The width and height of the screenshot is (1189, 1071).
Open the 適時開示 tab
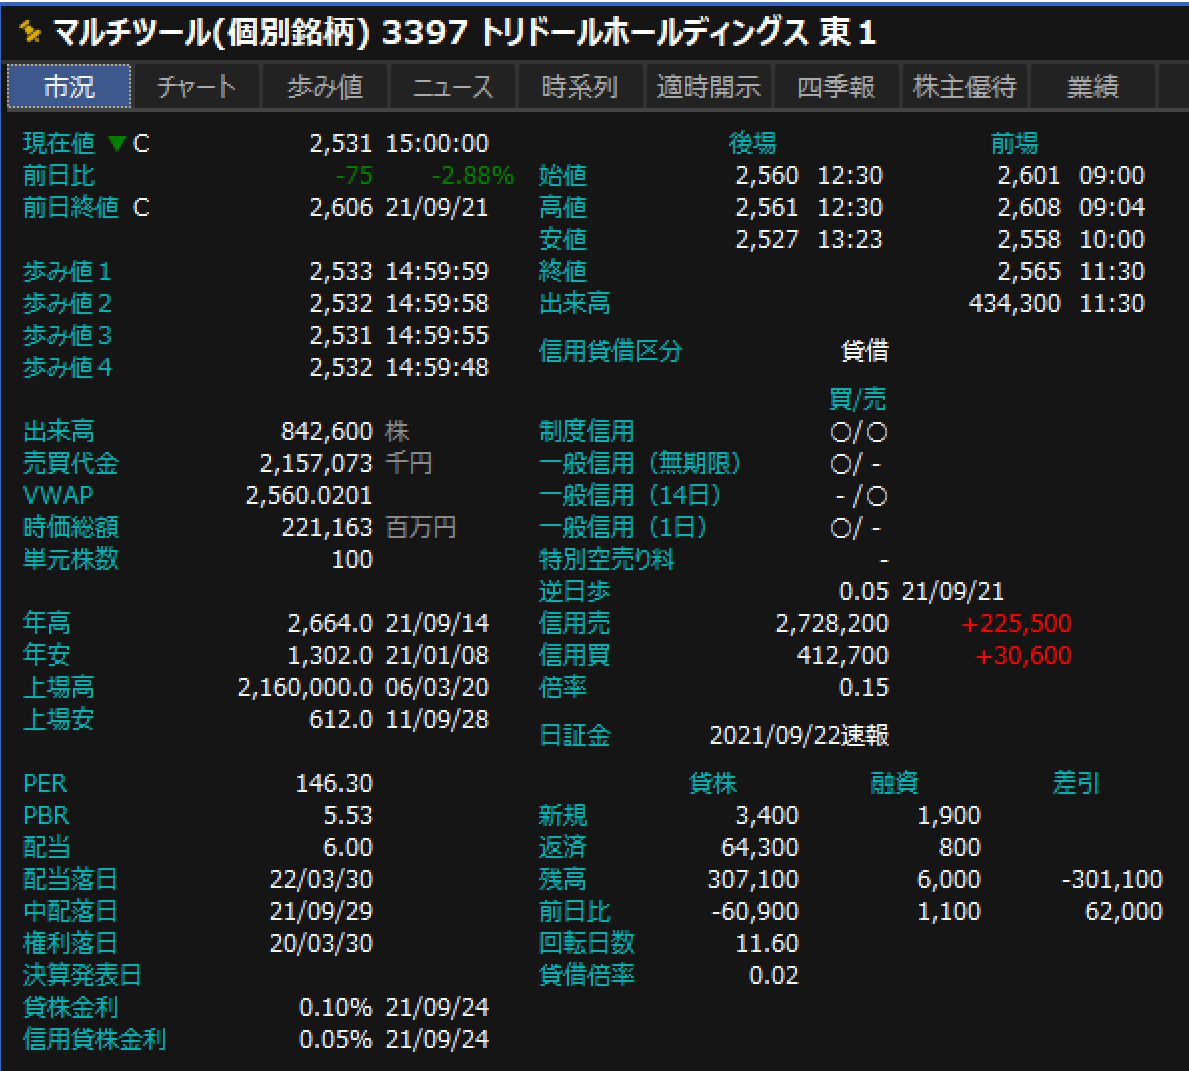click(708, 86)
